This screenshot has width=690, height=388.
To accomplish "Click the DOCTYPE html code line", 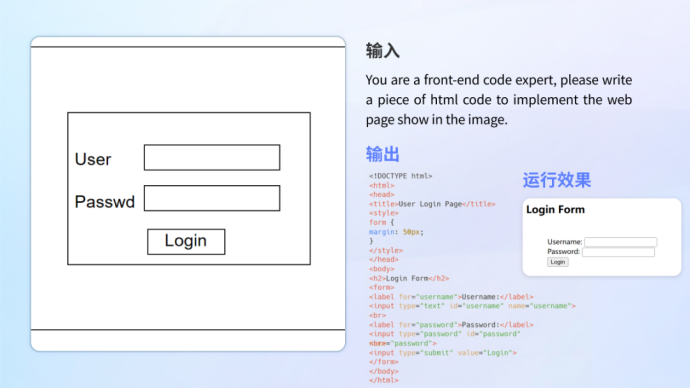I will pos(400,176).
